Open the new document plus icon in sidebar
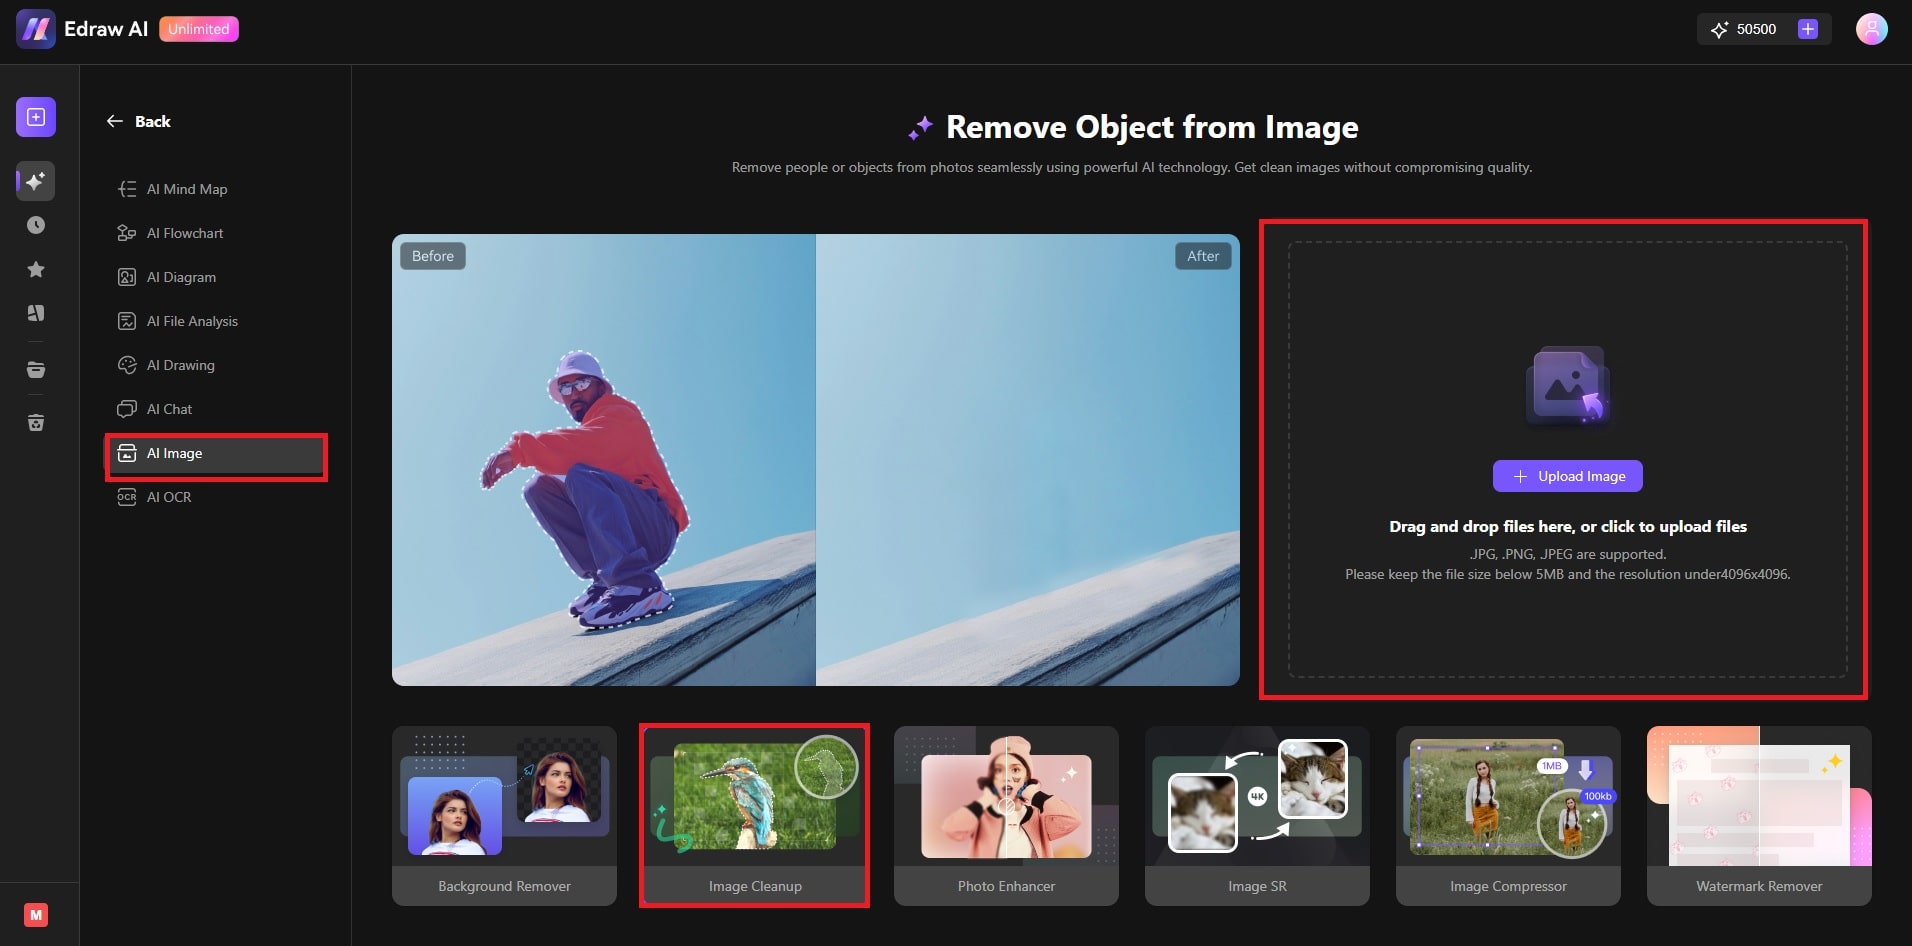Viewport: 1912px width, 946px height. (x=35, y=117)
